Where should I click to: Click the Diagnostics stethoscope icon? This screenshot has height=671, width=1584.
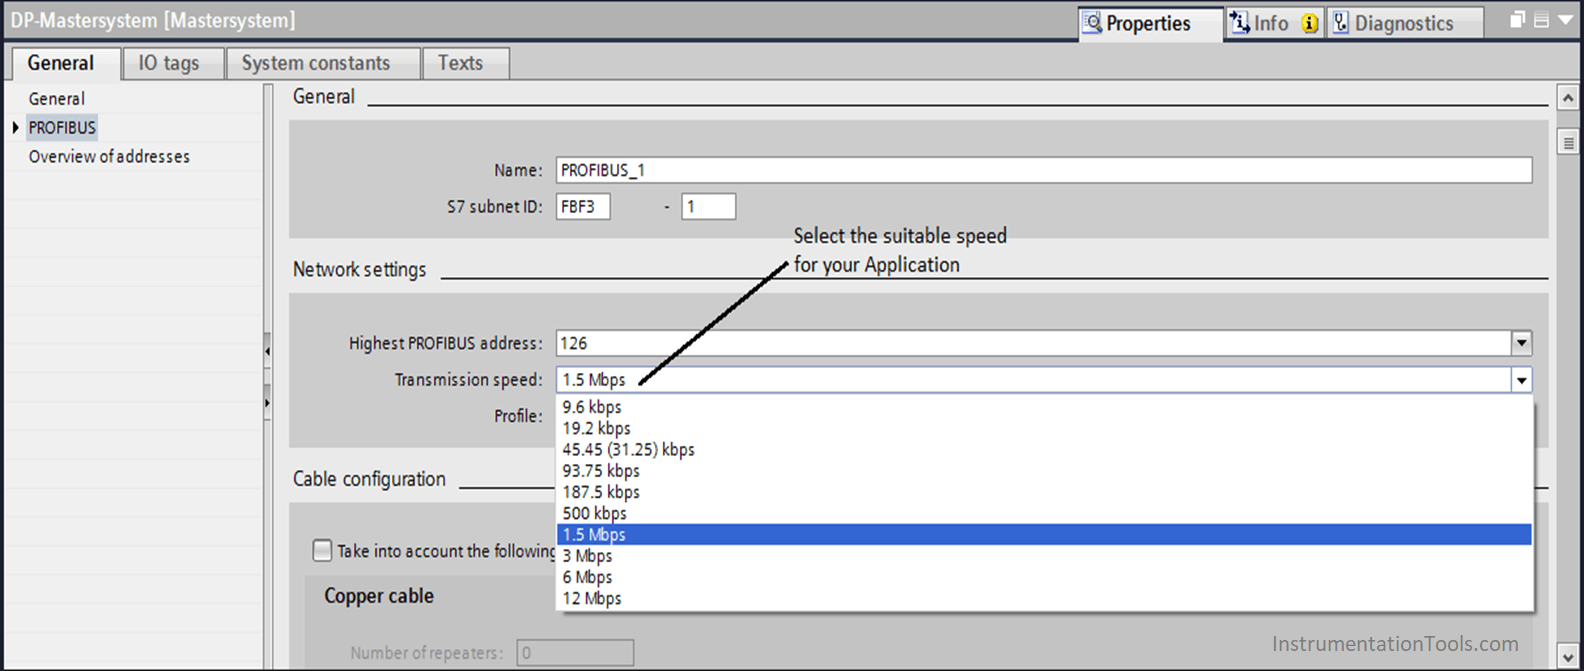point(1341,22)
